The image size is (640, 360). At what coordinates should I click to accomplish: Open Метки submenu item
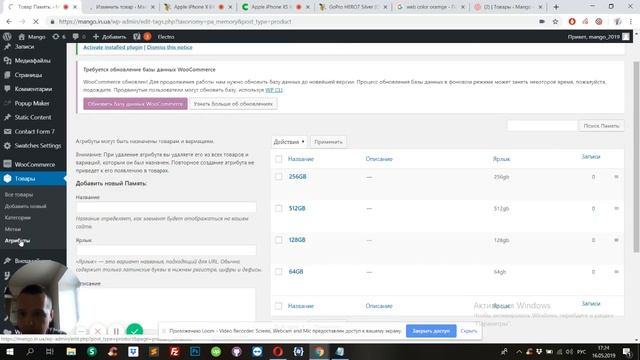click(13, 229)
